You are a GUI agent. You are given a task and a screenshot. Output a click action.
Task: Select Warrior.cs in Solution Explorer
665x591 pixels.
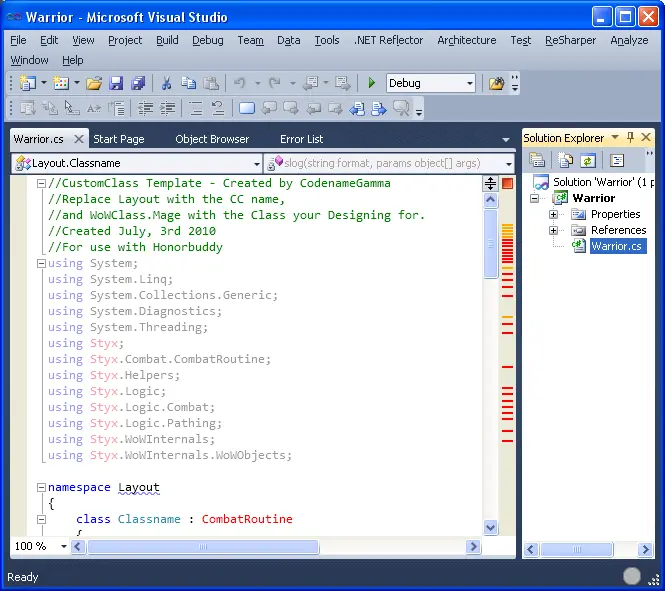tap(616, 246)
